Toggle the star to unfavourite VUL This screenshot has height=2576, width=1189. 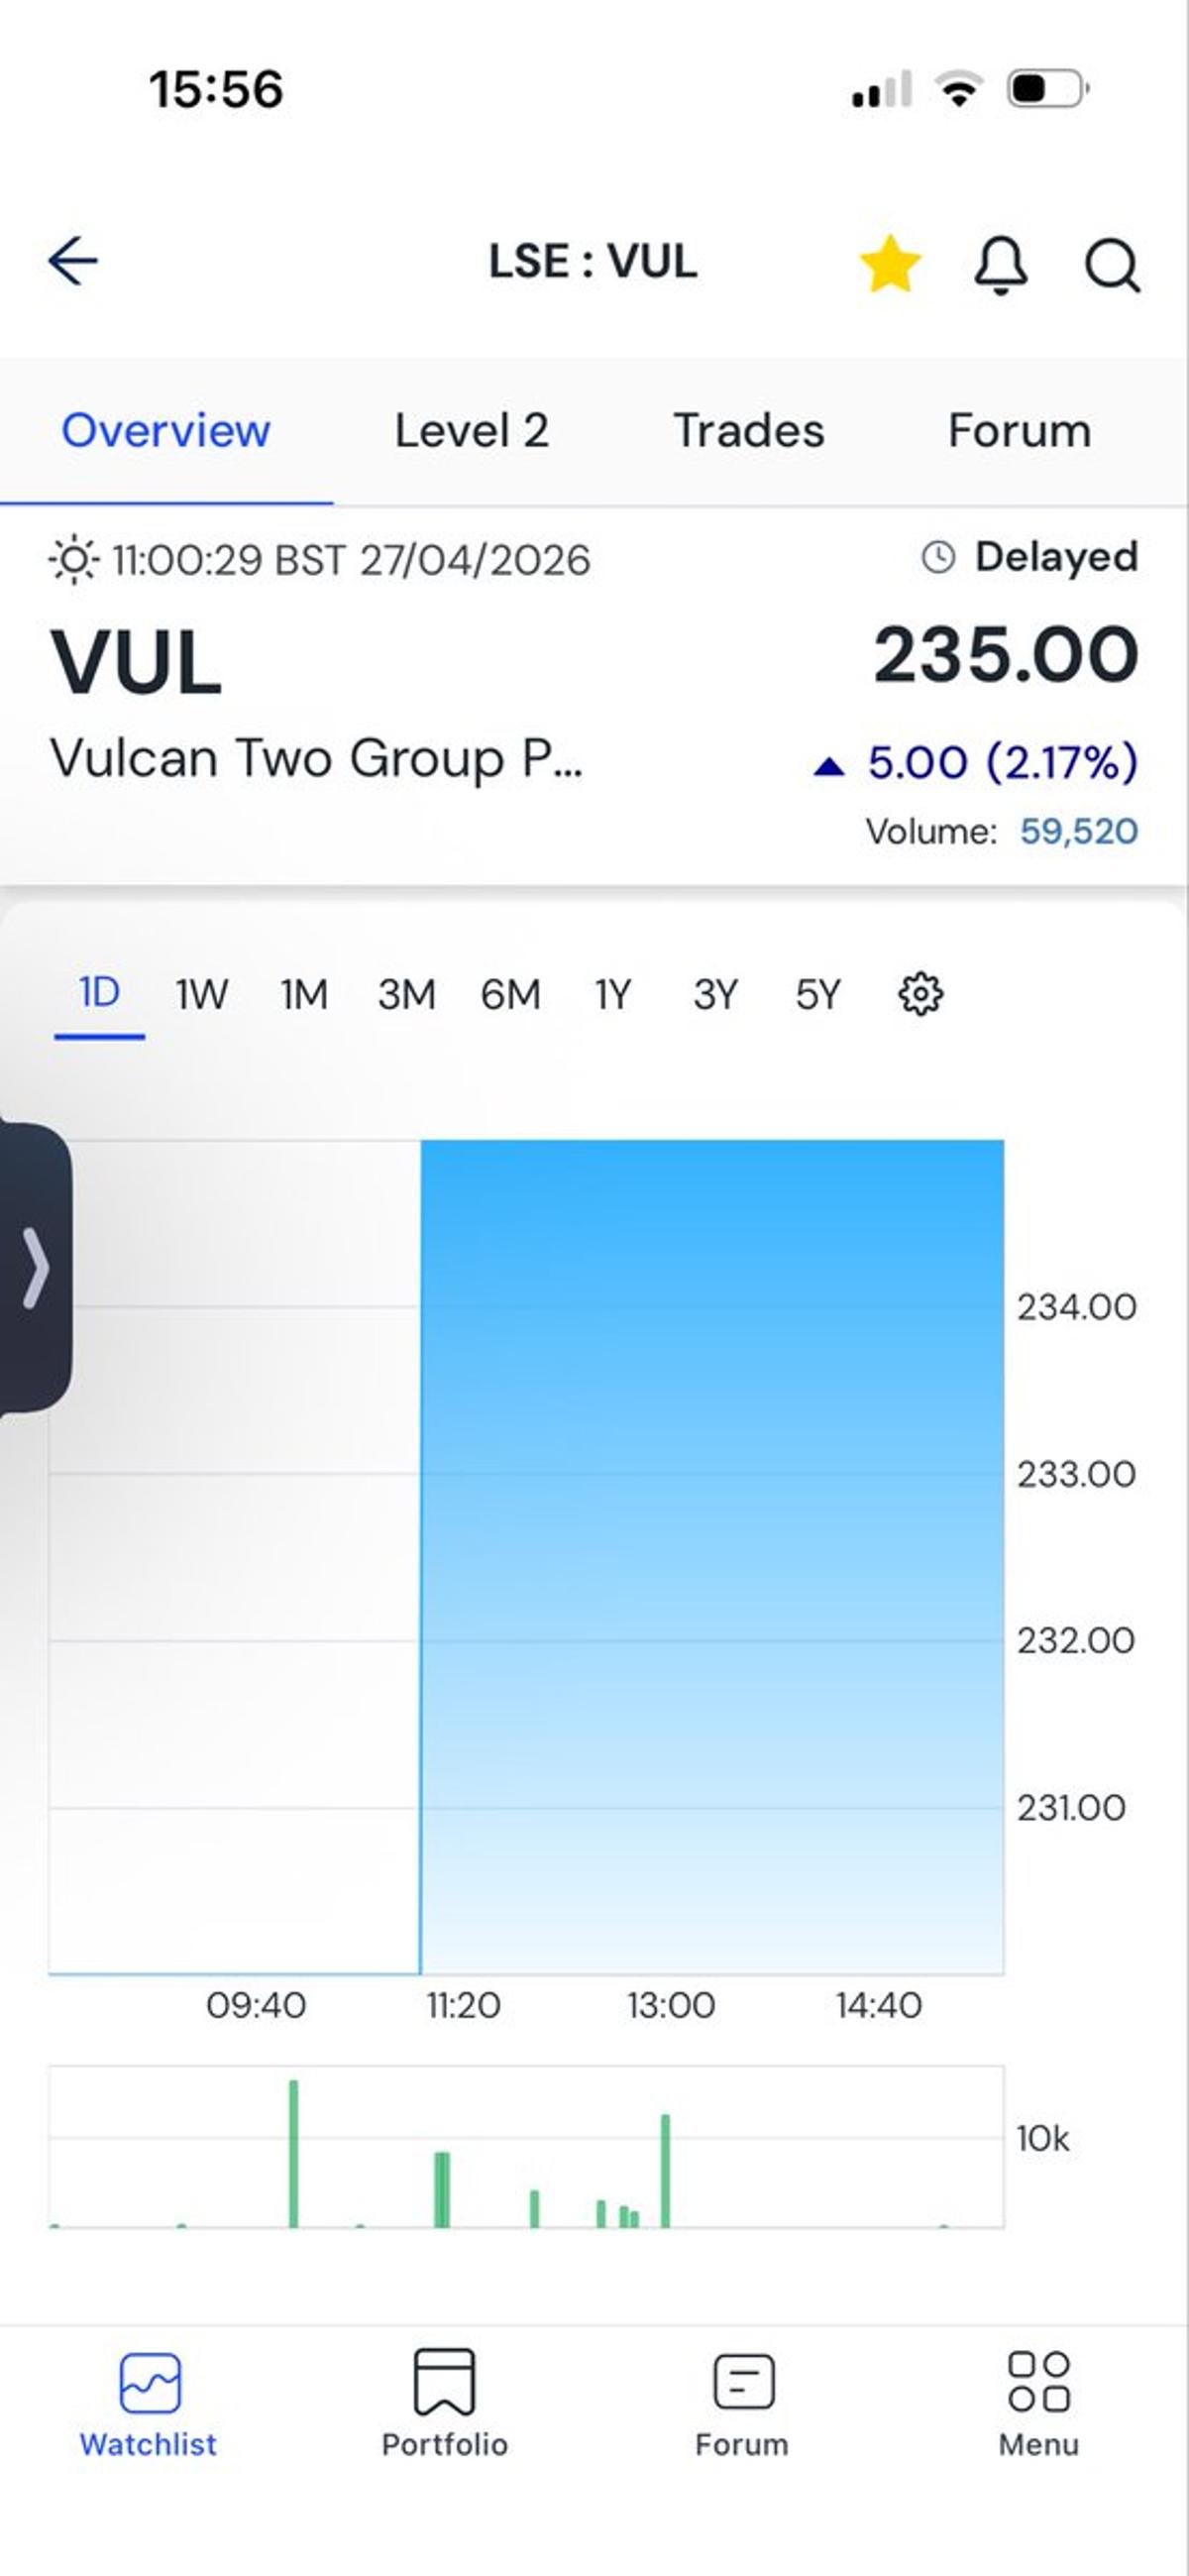click(x=890, y=264)
